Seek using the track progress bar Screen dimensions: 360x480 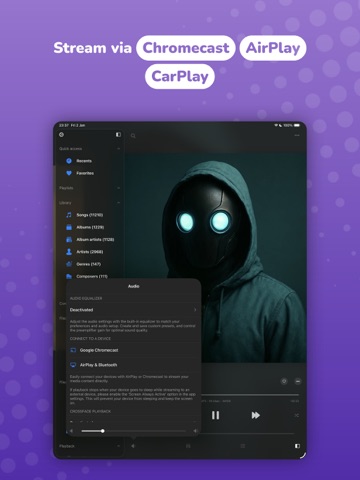250,395
